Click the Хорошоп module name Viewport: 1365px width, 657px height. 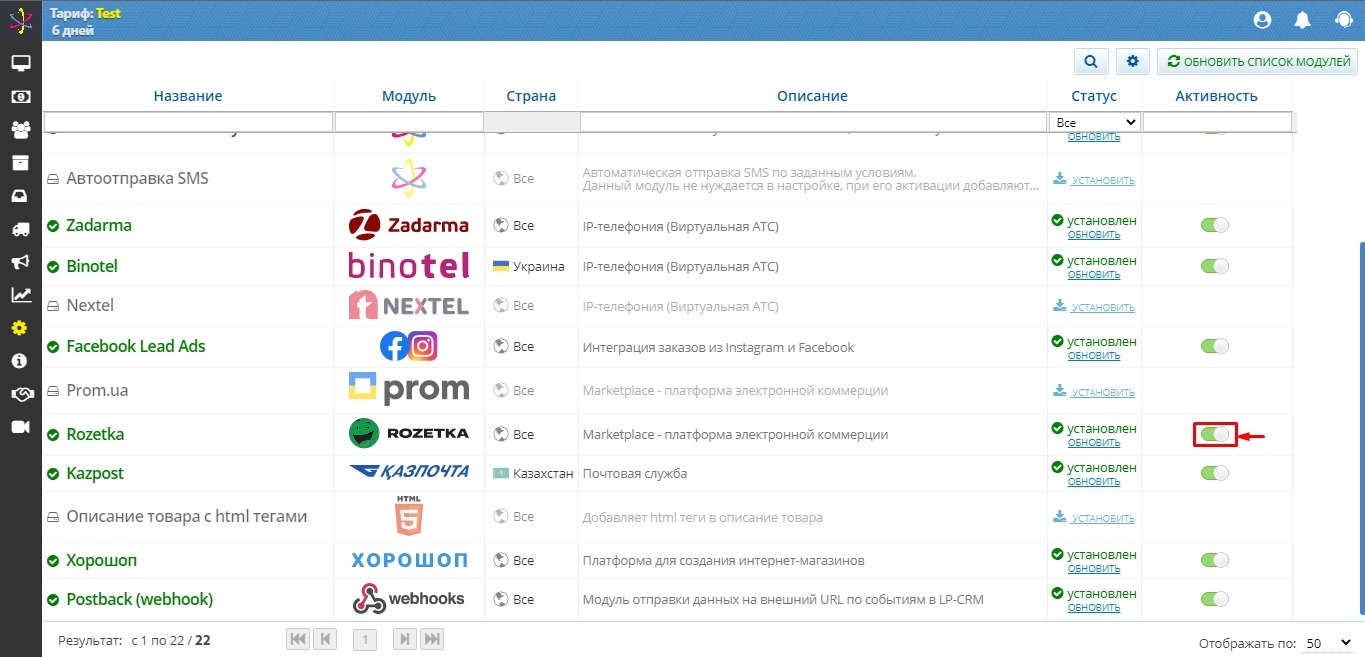pos(102,560)
